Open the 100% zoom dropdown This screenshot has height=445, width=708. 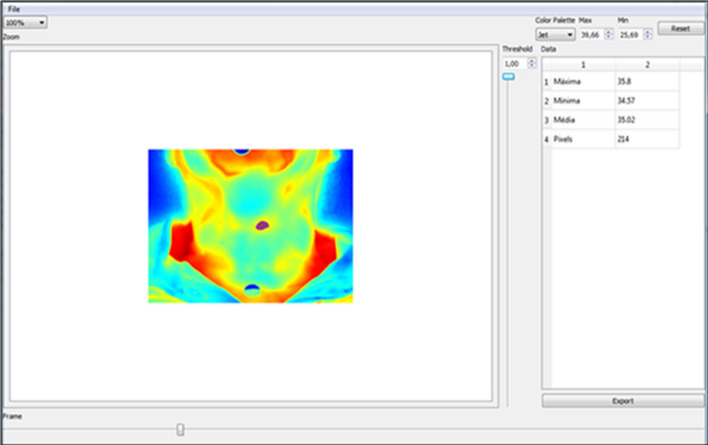coord(25,22)
